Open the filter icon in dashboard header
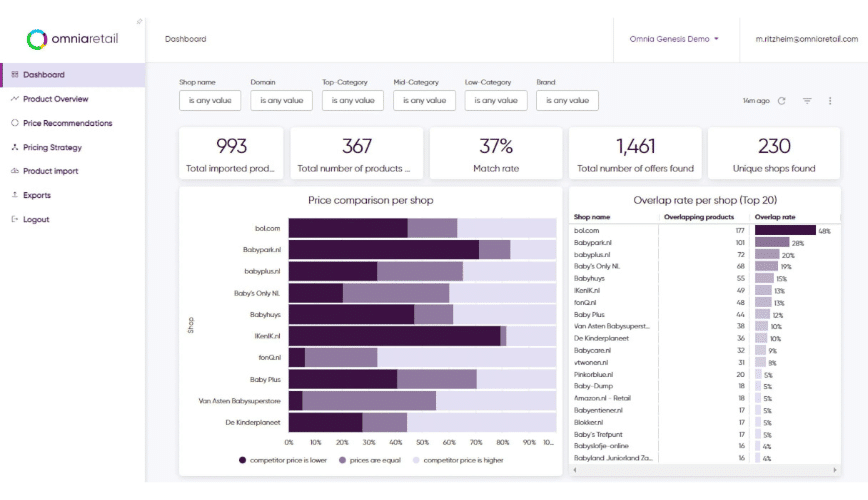This screenshot has height=500, width=868. pos(807,101)
